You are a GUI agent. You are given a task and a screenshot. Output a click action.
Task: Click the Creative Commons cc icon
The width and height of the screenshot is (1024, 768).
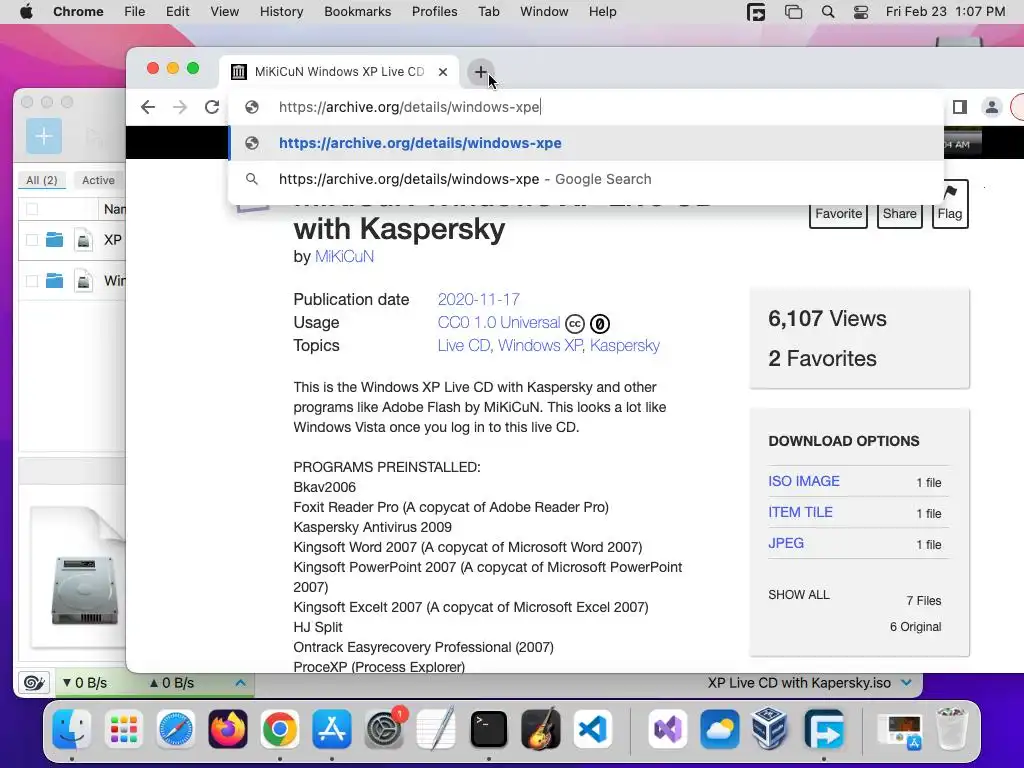pos(575,323)
